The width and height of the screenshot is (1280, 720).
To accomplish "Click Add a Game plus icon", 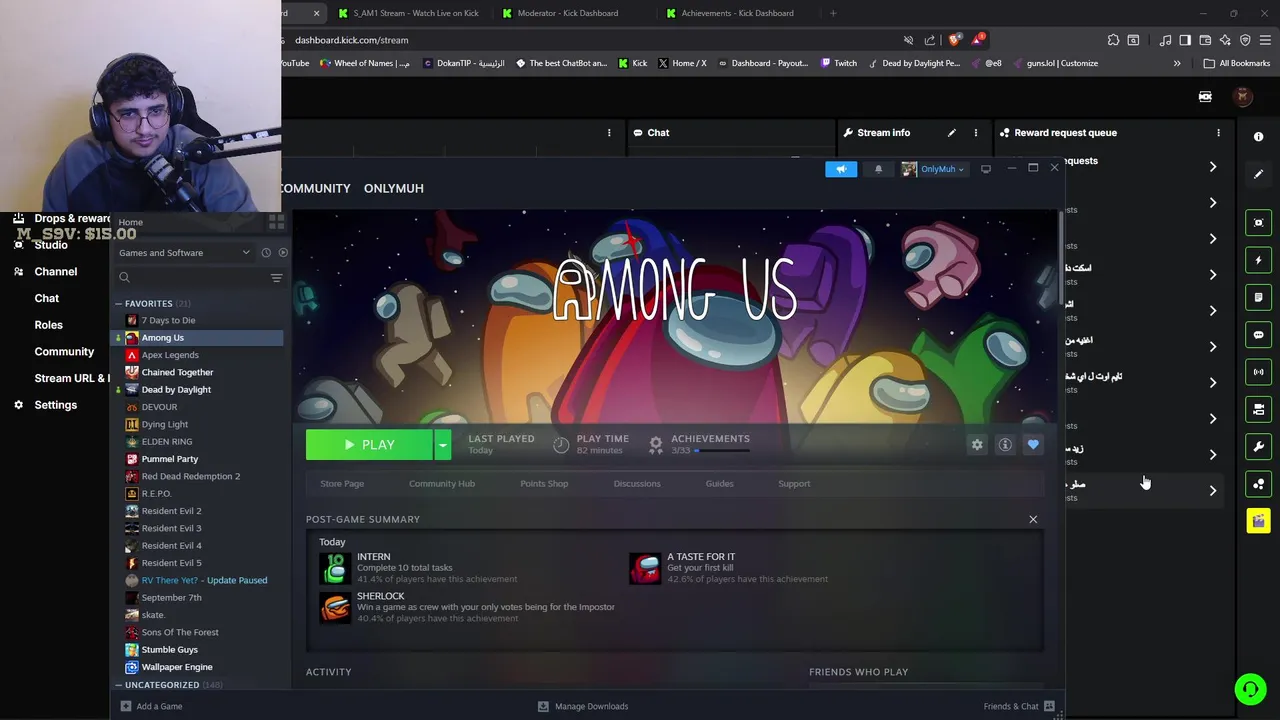I will click(126, 706).
